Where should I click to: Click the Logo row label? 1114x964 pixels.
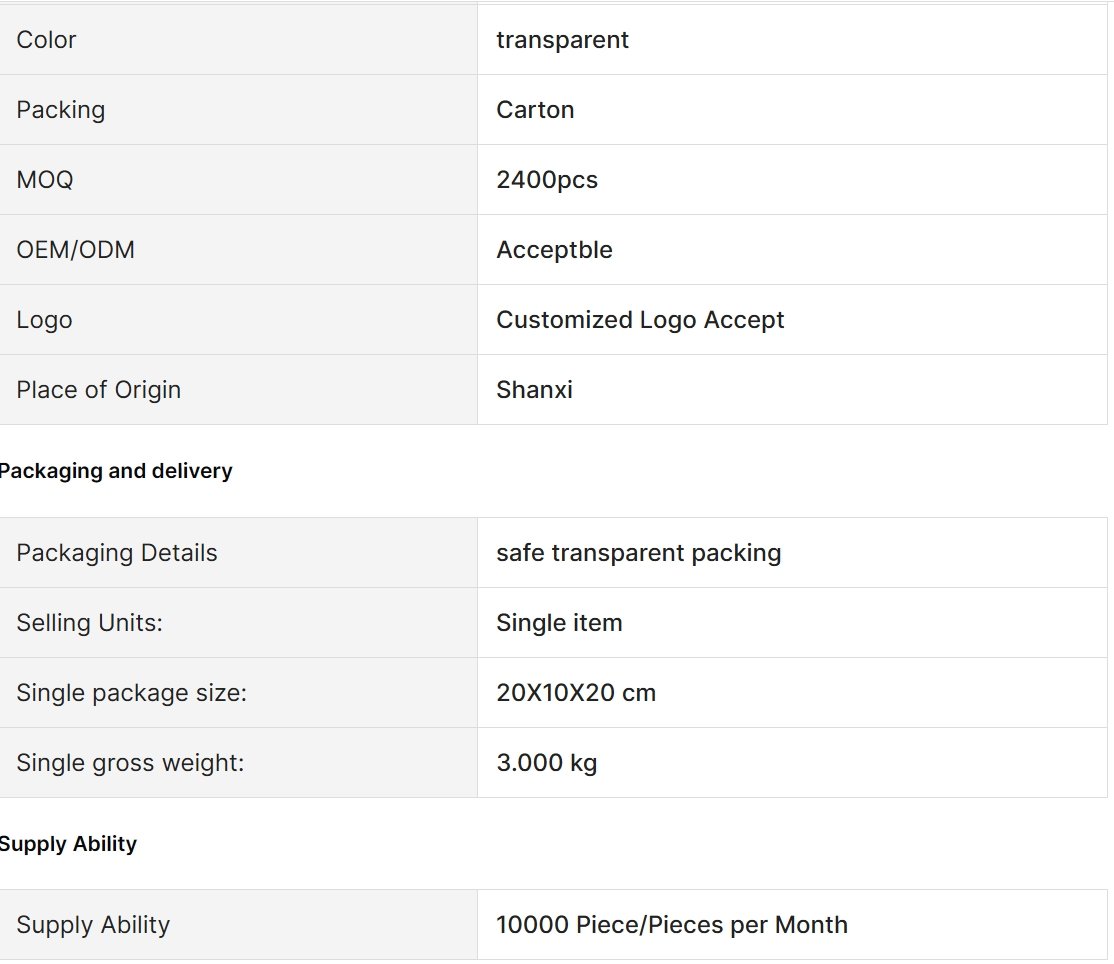44,320
